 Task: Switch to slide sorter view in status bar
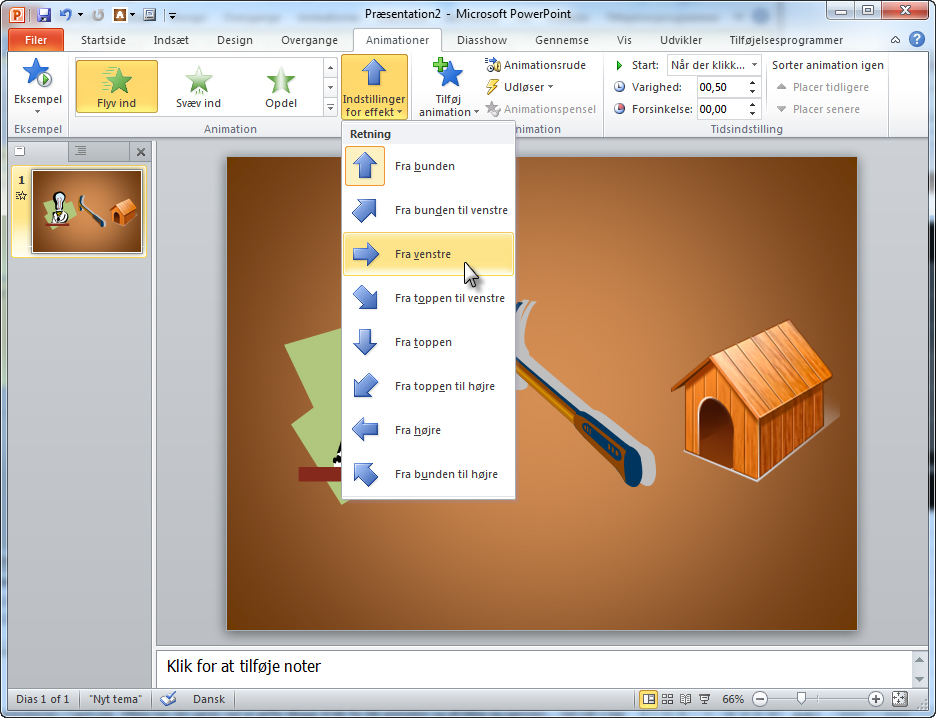[668, 699]
